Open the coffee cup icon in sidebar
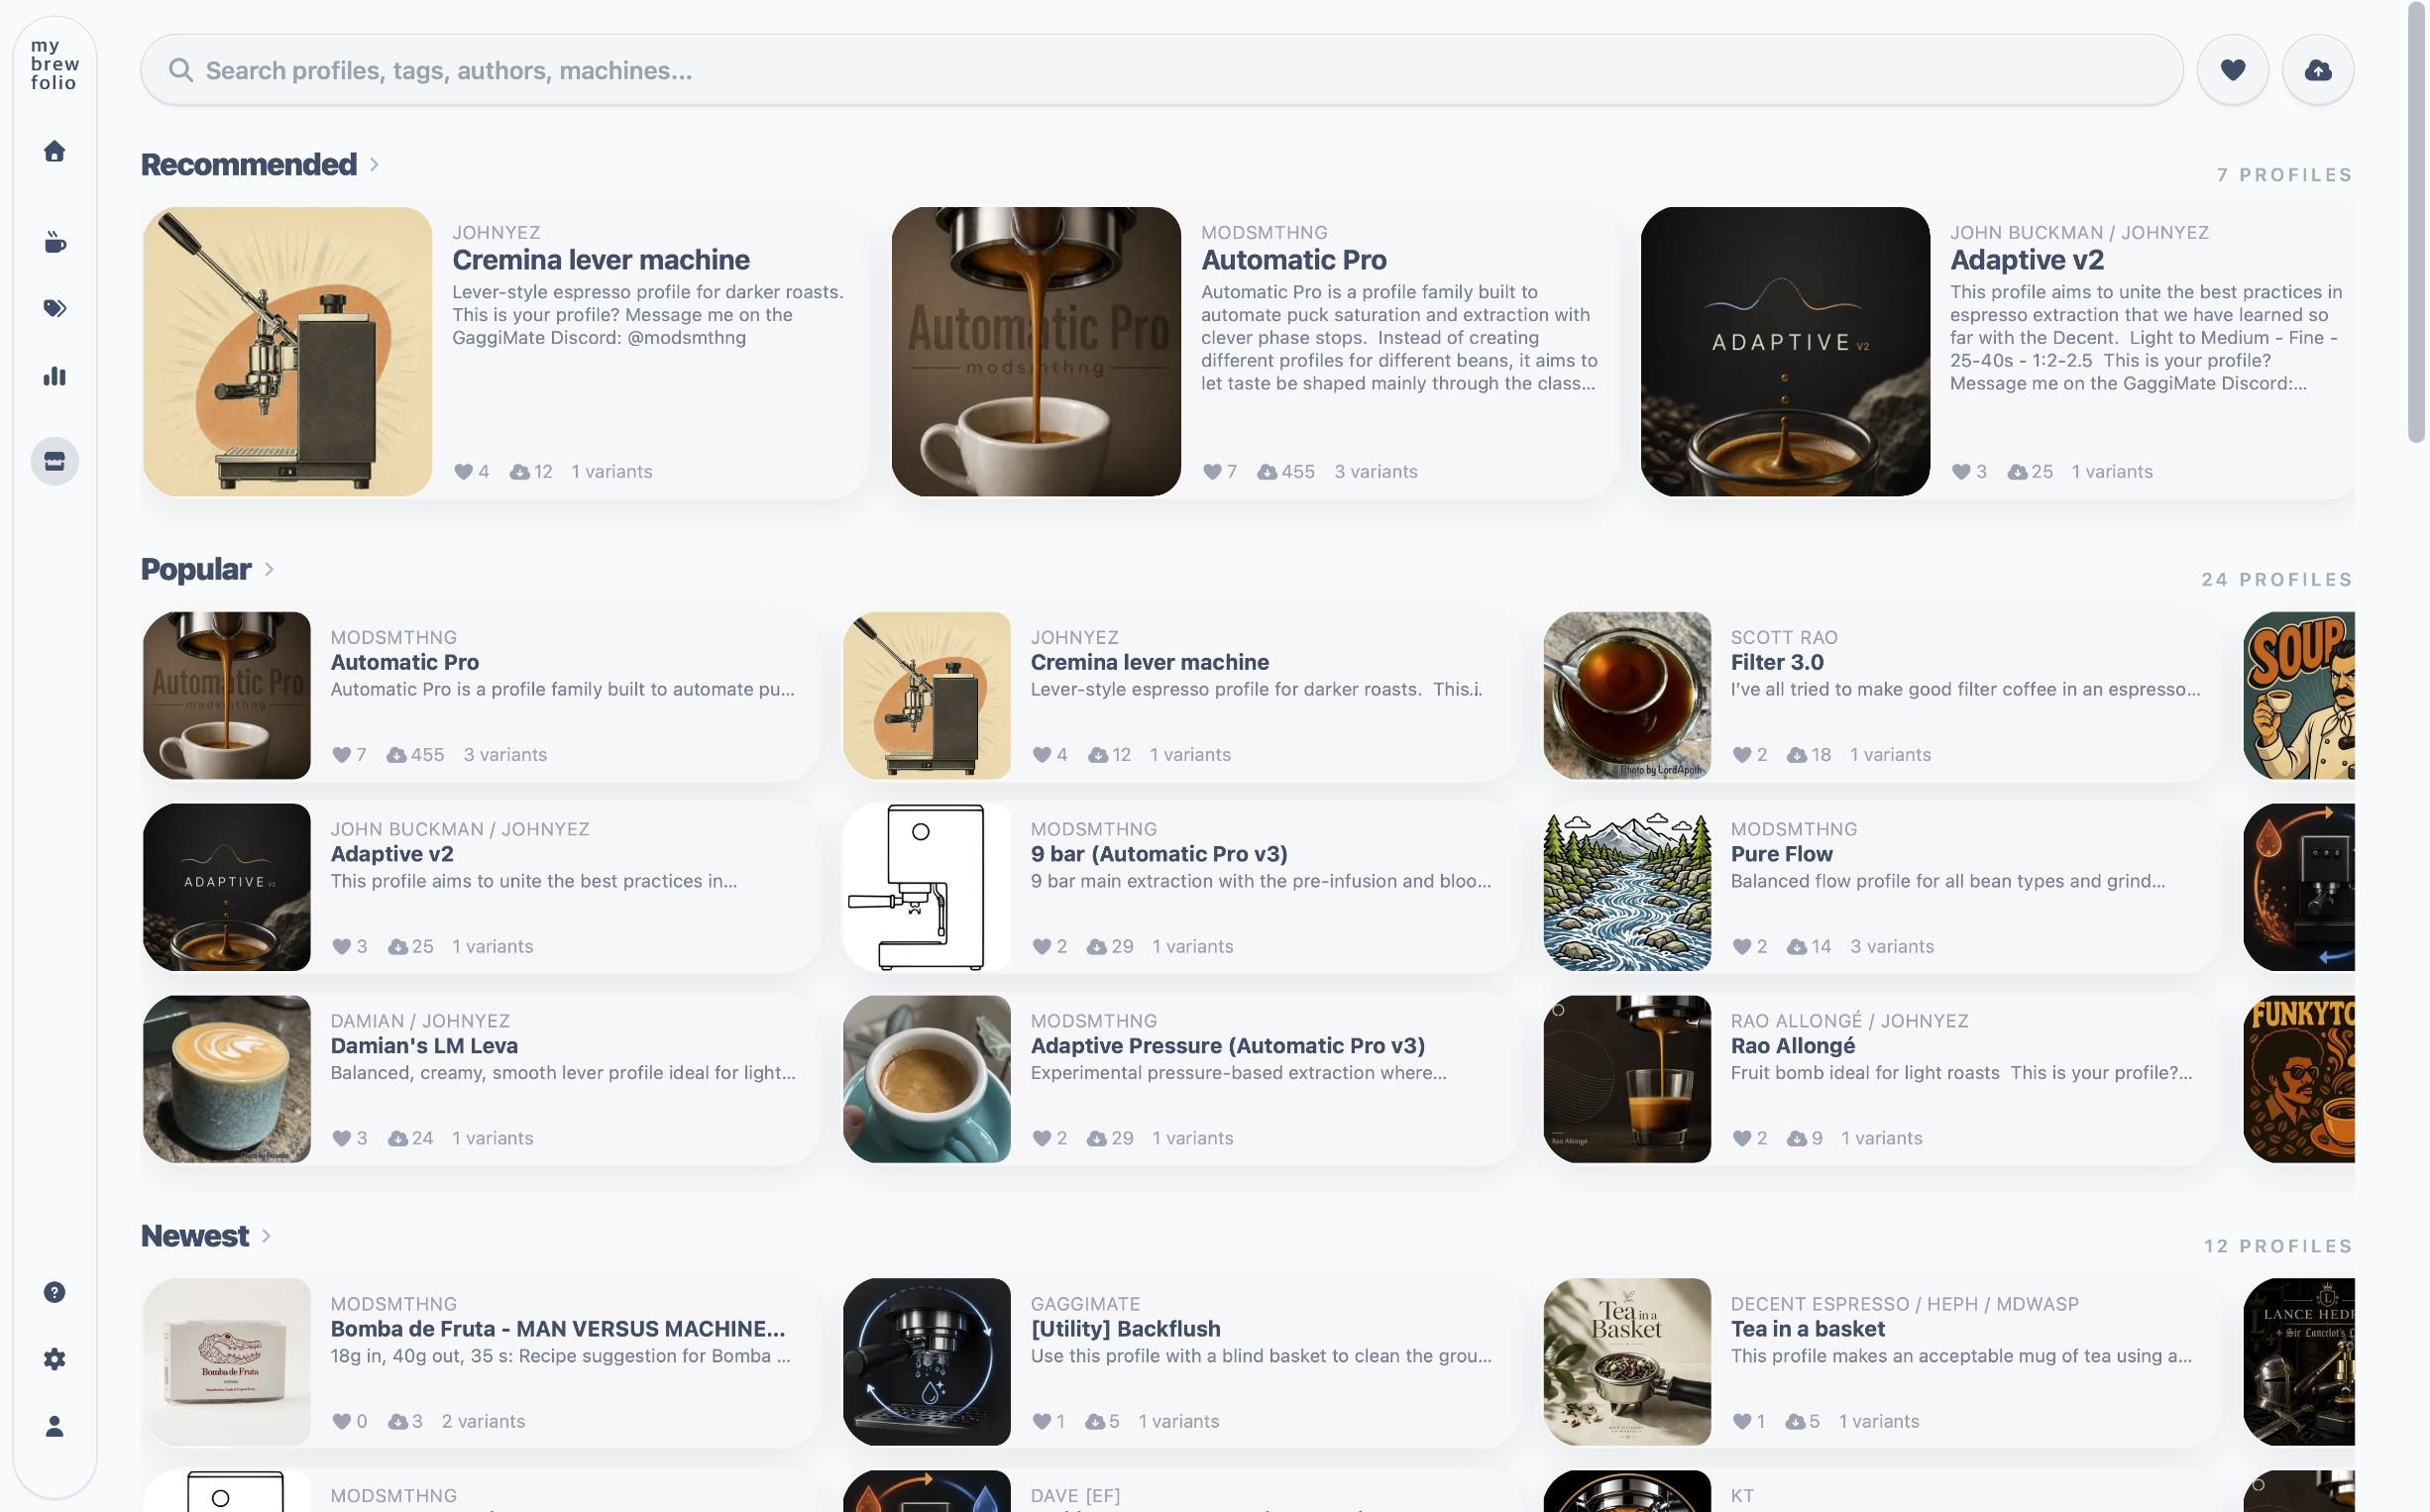 point(55,242)
